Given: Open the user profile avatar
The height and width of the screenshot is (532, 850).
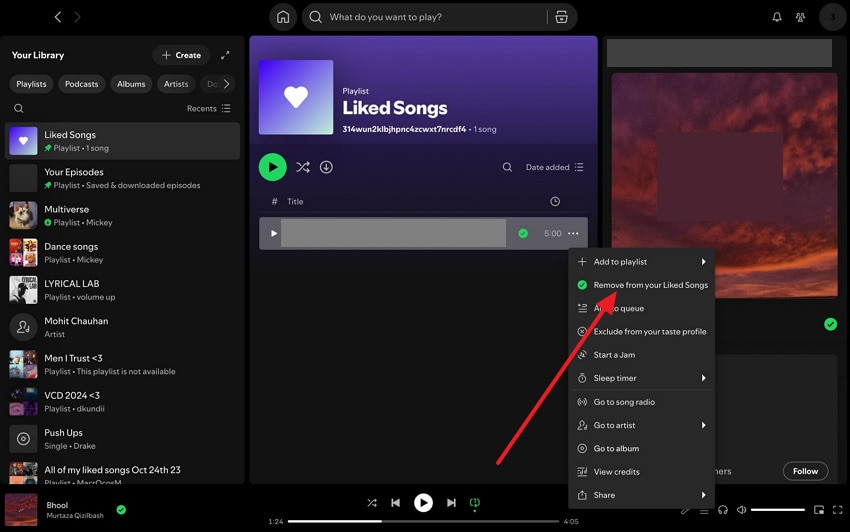Looking at the screenshot, I should point(833,17).
